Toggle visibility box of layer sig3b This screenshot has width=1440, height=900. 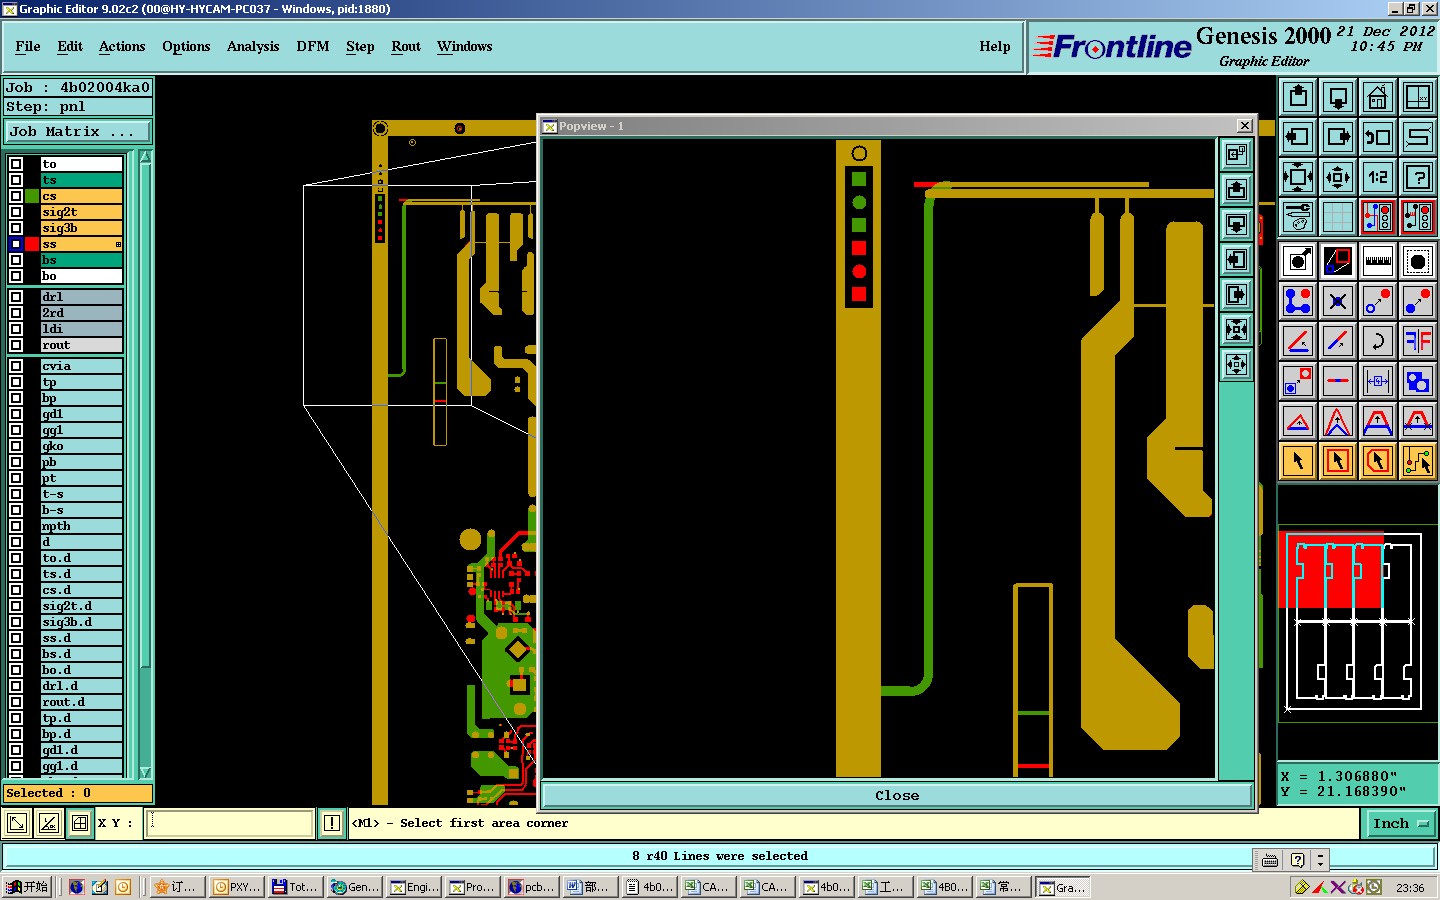click(x=16, y=228)
